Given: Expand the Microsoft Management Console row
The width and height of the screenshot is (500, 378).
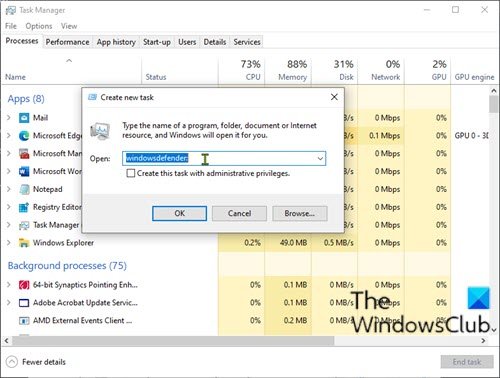Looking at the screenshot, I should click(9, 154).
